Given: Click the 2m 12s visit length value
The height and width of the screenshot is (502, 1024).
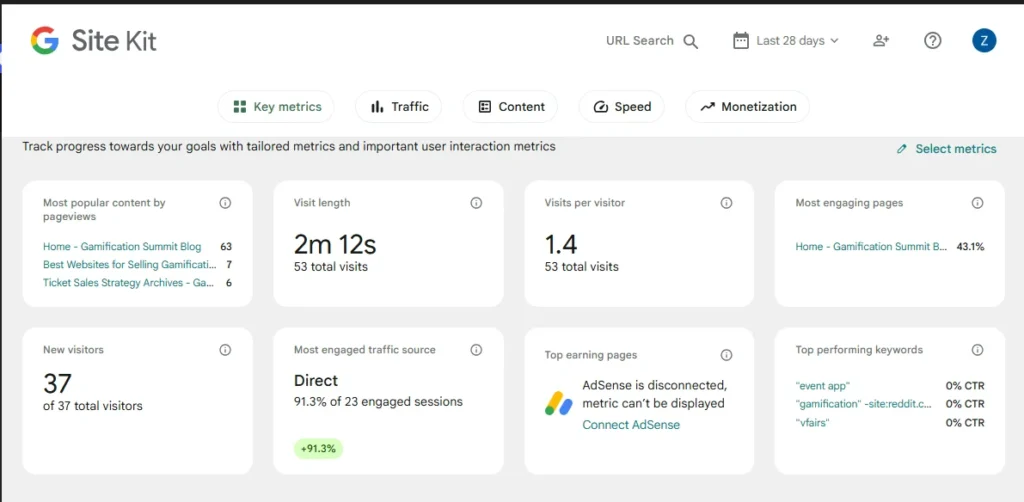Looking at the screenshot, I should point(335,244).
